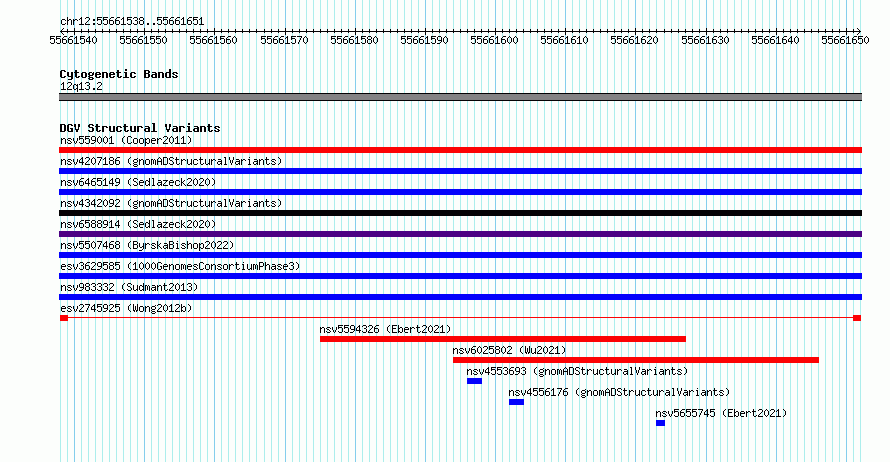Select the red nsv559001 variant bar
This screenshot has width=890, height=462.
[460, 150]
